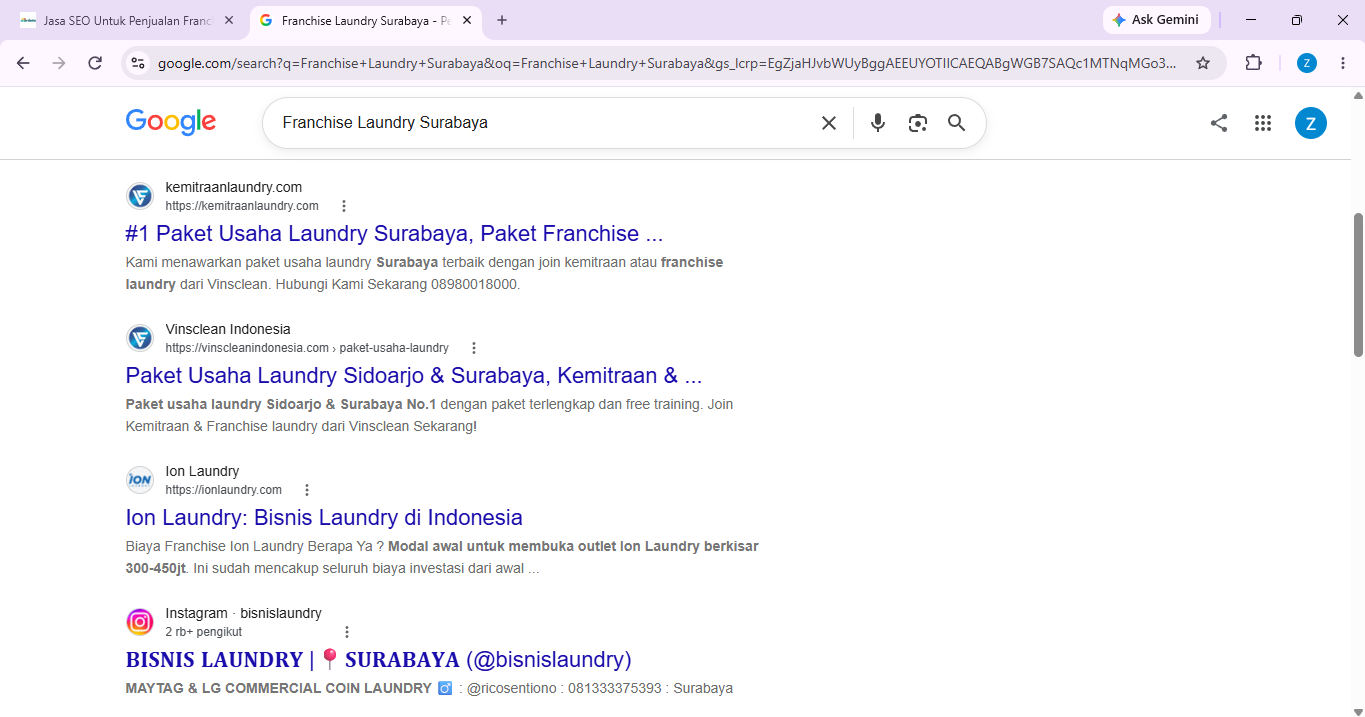Restore down the Chrome window
This screenshot has height=717, width=1365.
(1297, 20)
